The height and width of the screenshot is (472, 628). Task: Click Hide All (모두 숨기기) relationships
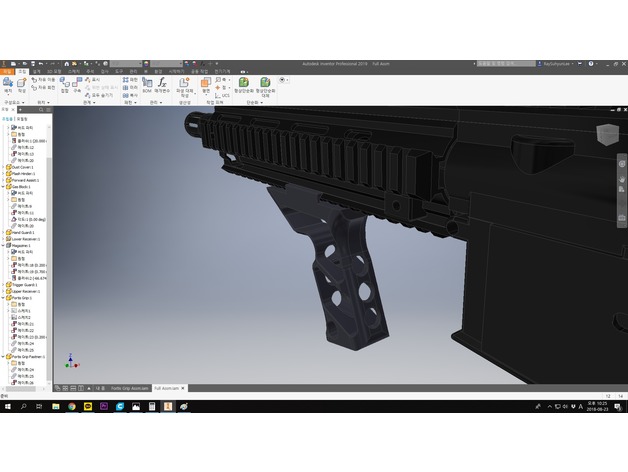point(99,95)
